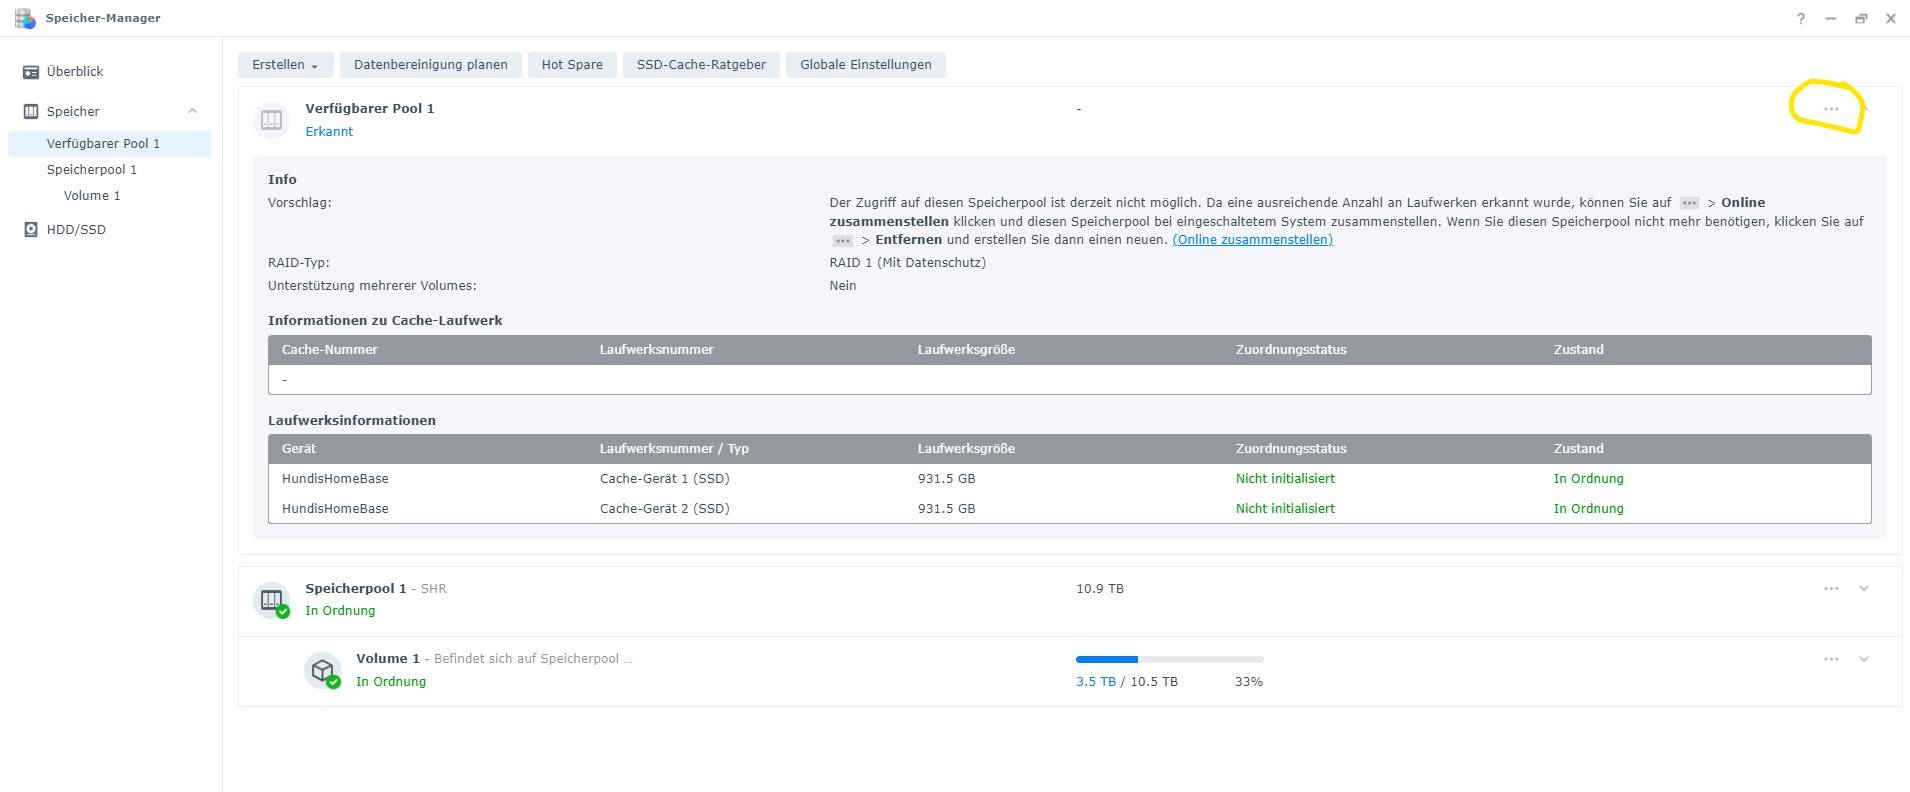Open three-dot menu for Verfügbarer Pool 1
This screenshot has height=792, width=1910.
point(1830,109)
